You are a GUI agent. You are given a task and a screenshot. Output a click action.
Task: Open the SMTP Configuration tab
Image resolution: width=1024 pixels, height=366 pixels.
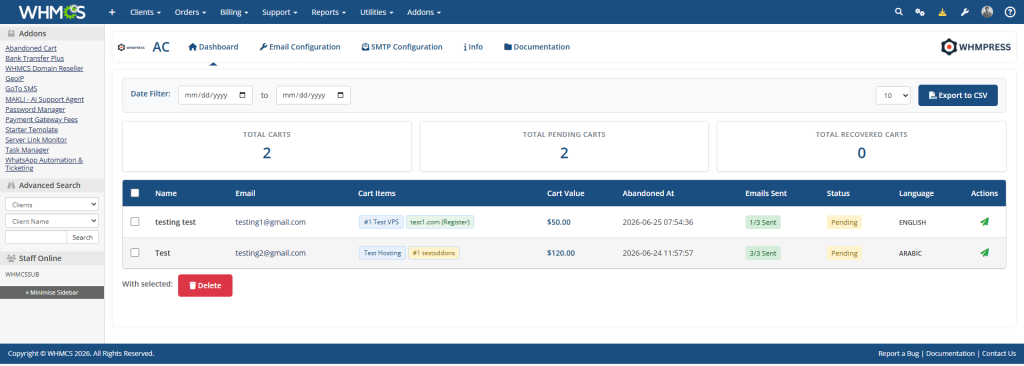pos(402,47)
